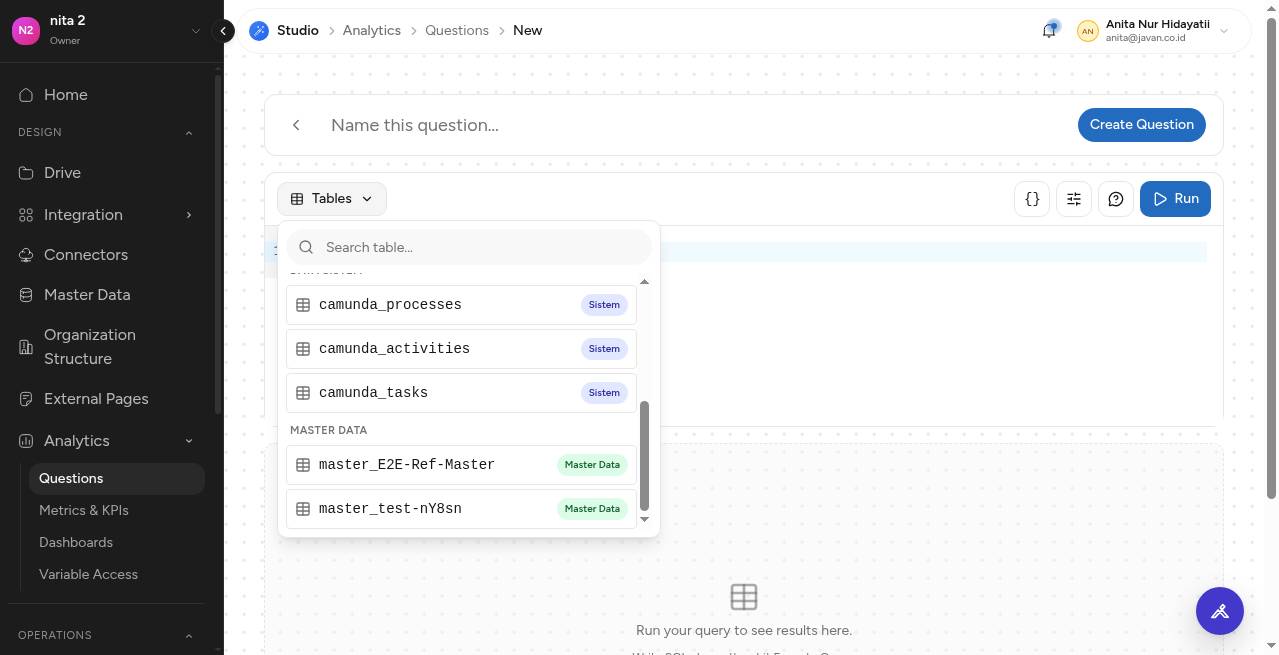Image resolution: width=1279 pixels, height=655 pixels.
Task: Select the camunda_tasks table
Action: 461,393
